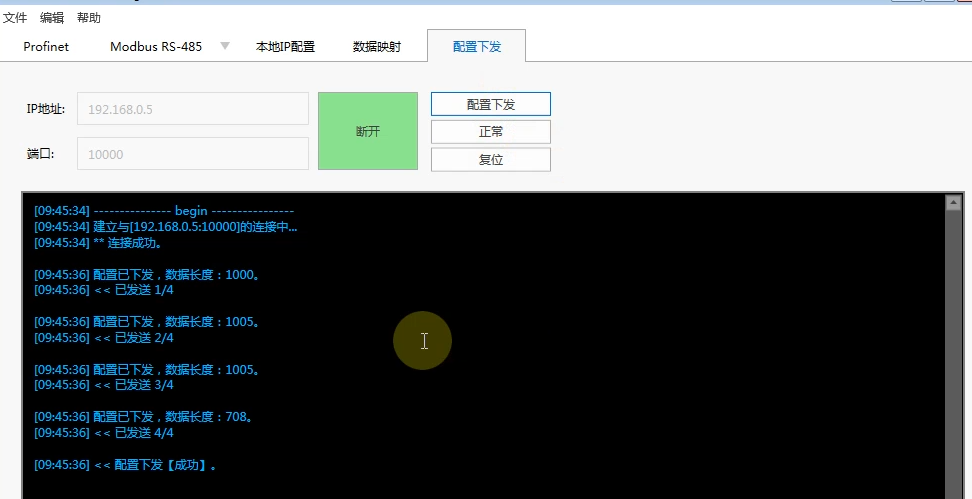Open the 编辑 menu

[51, 18]
